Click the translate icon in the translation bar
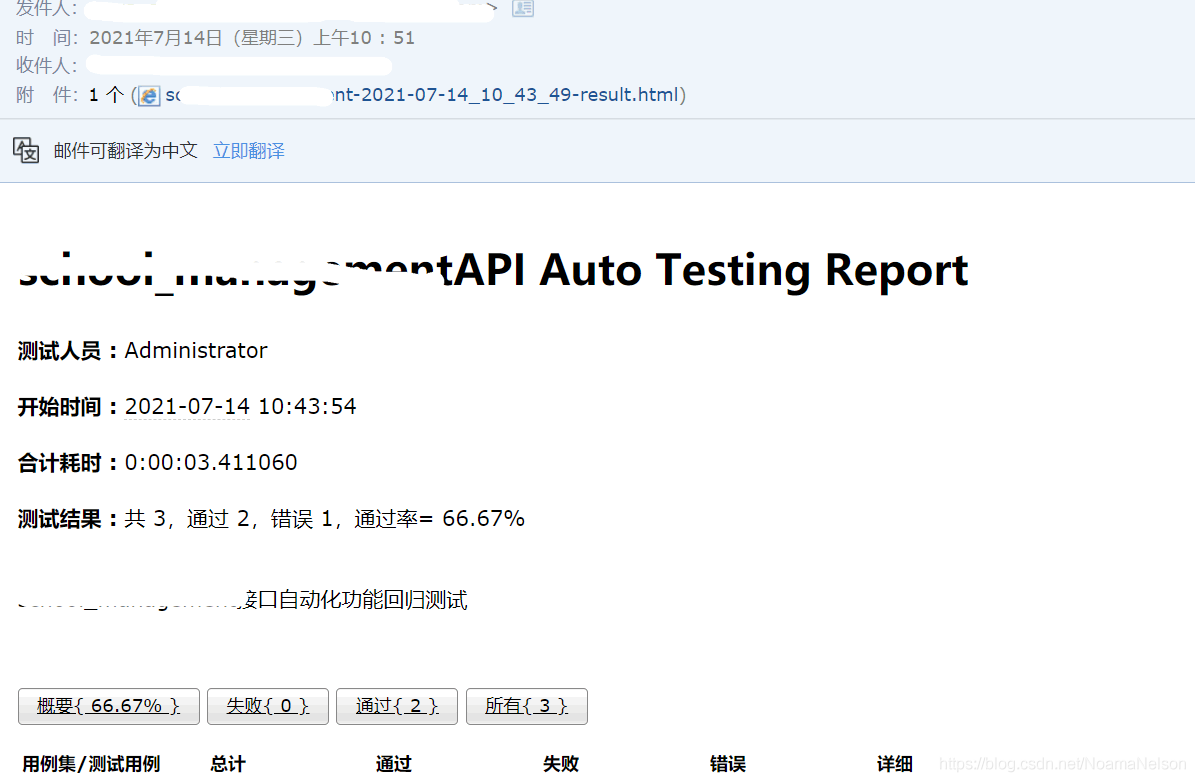 coord(26,151)
